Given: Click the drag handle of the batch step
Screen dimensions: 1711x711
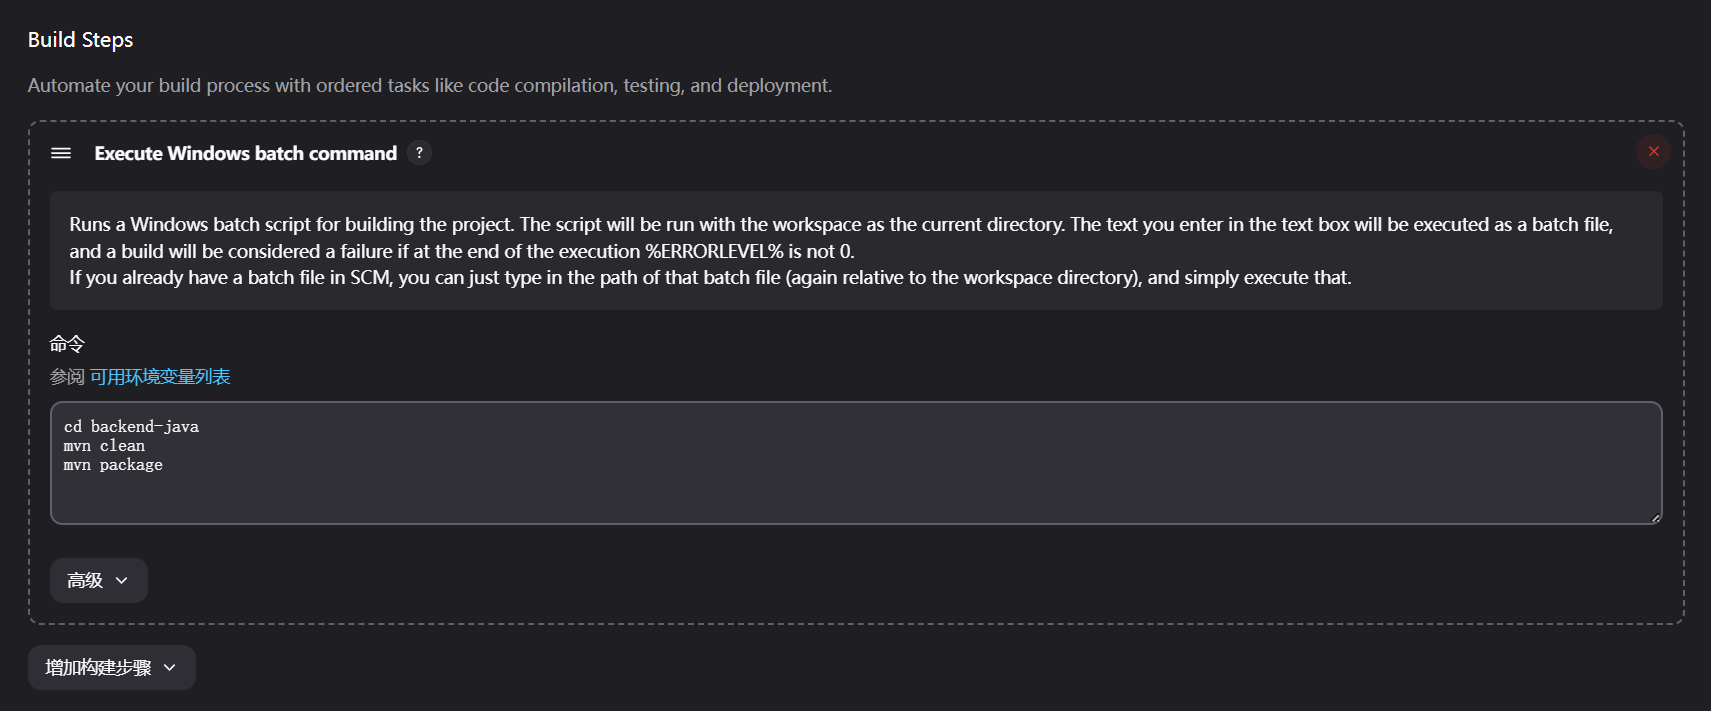Looking at the screenshot, I should click(61, 153).
